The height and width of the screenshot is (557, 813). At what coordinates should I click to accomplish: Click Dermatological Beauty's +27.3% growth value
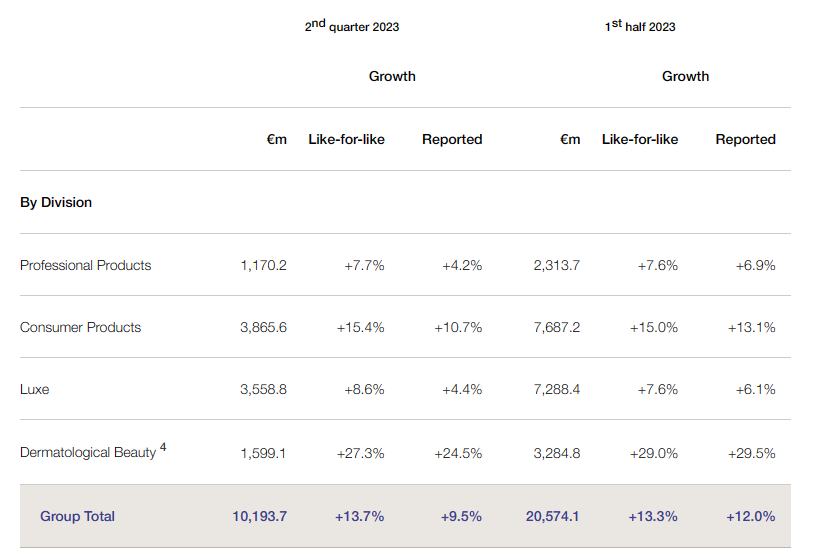pyautogui.click(x=364, y=453)
